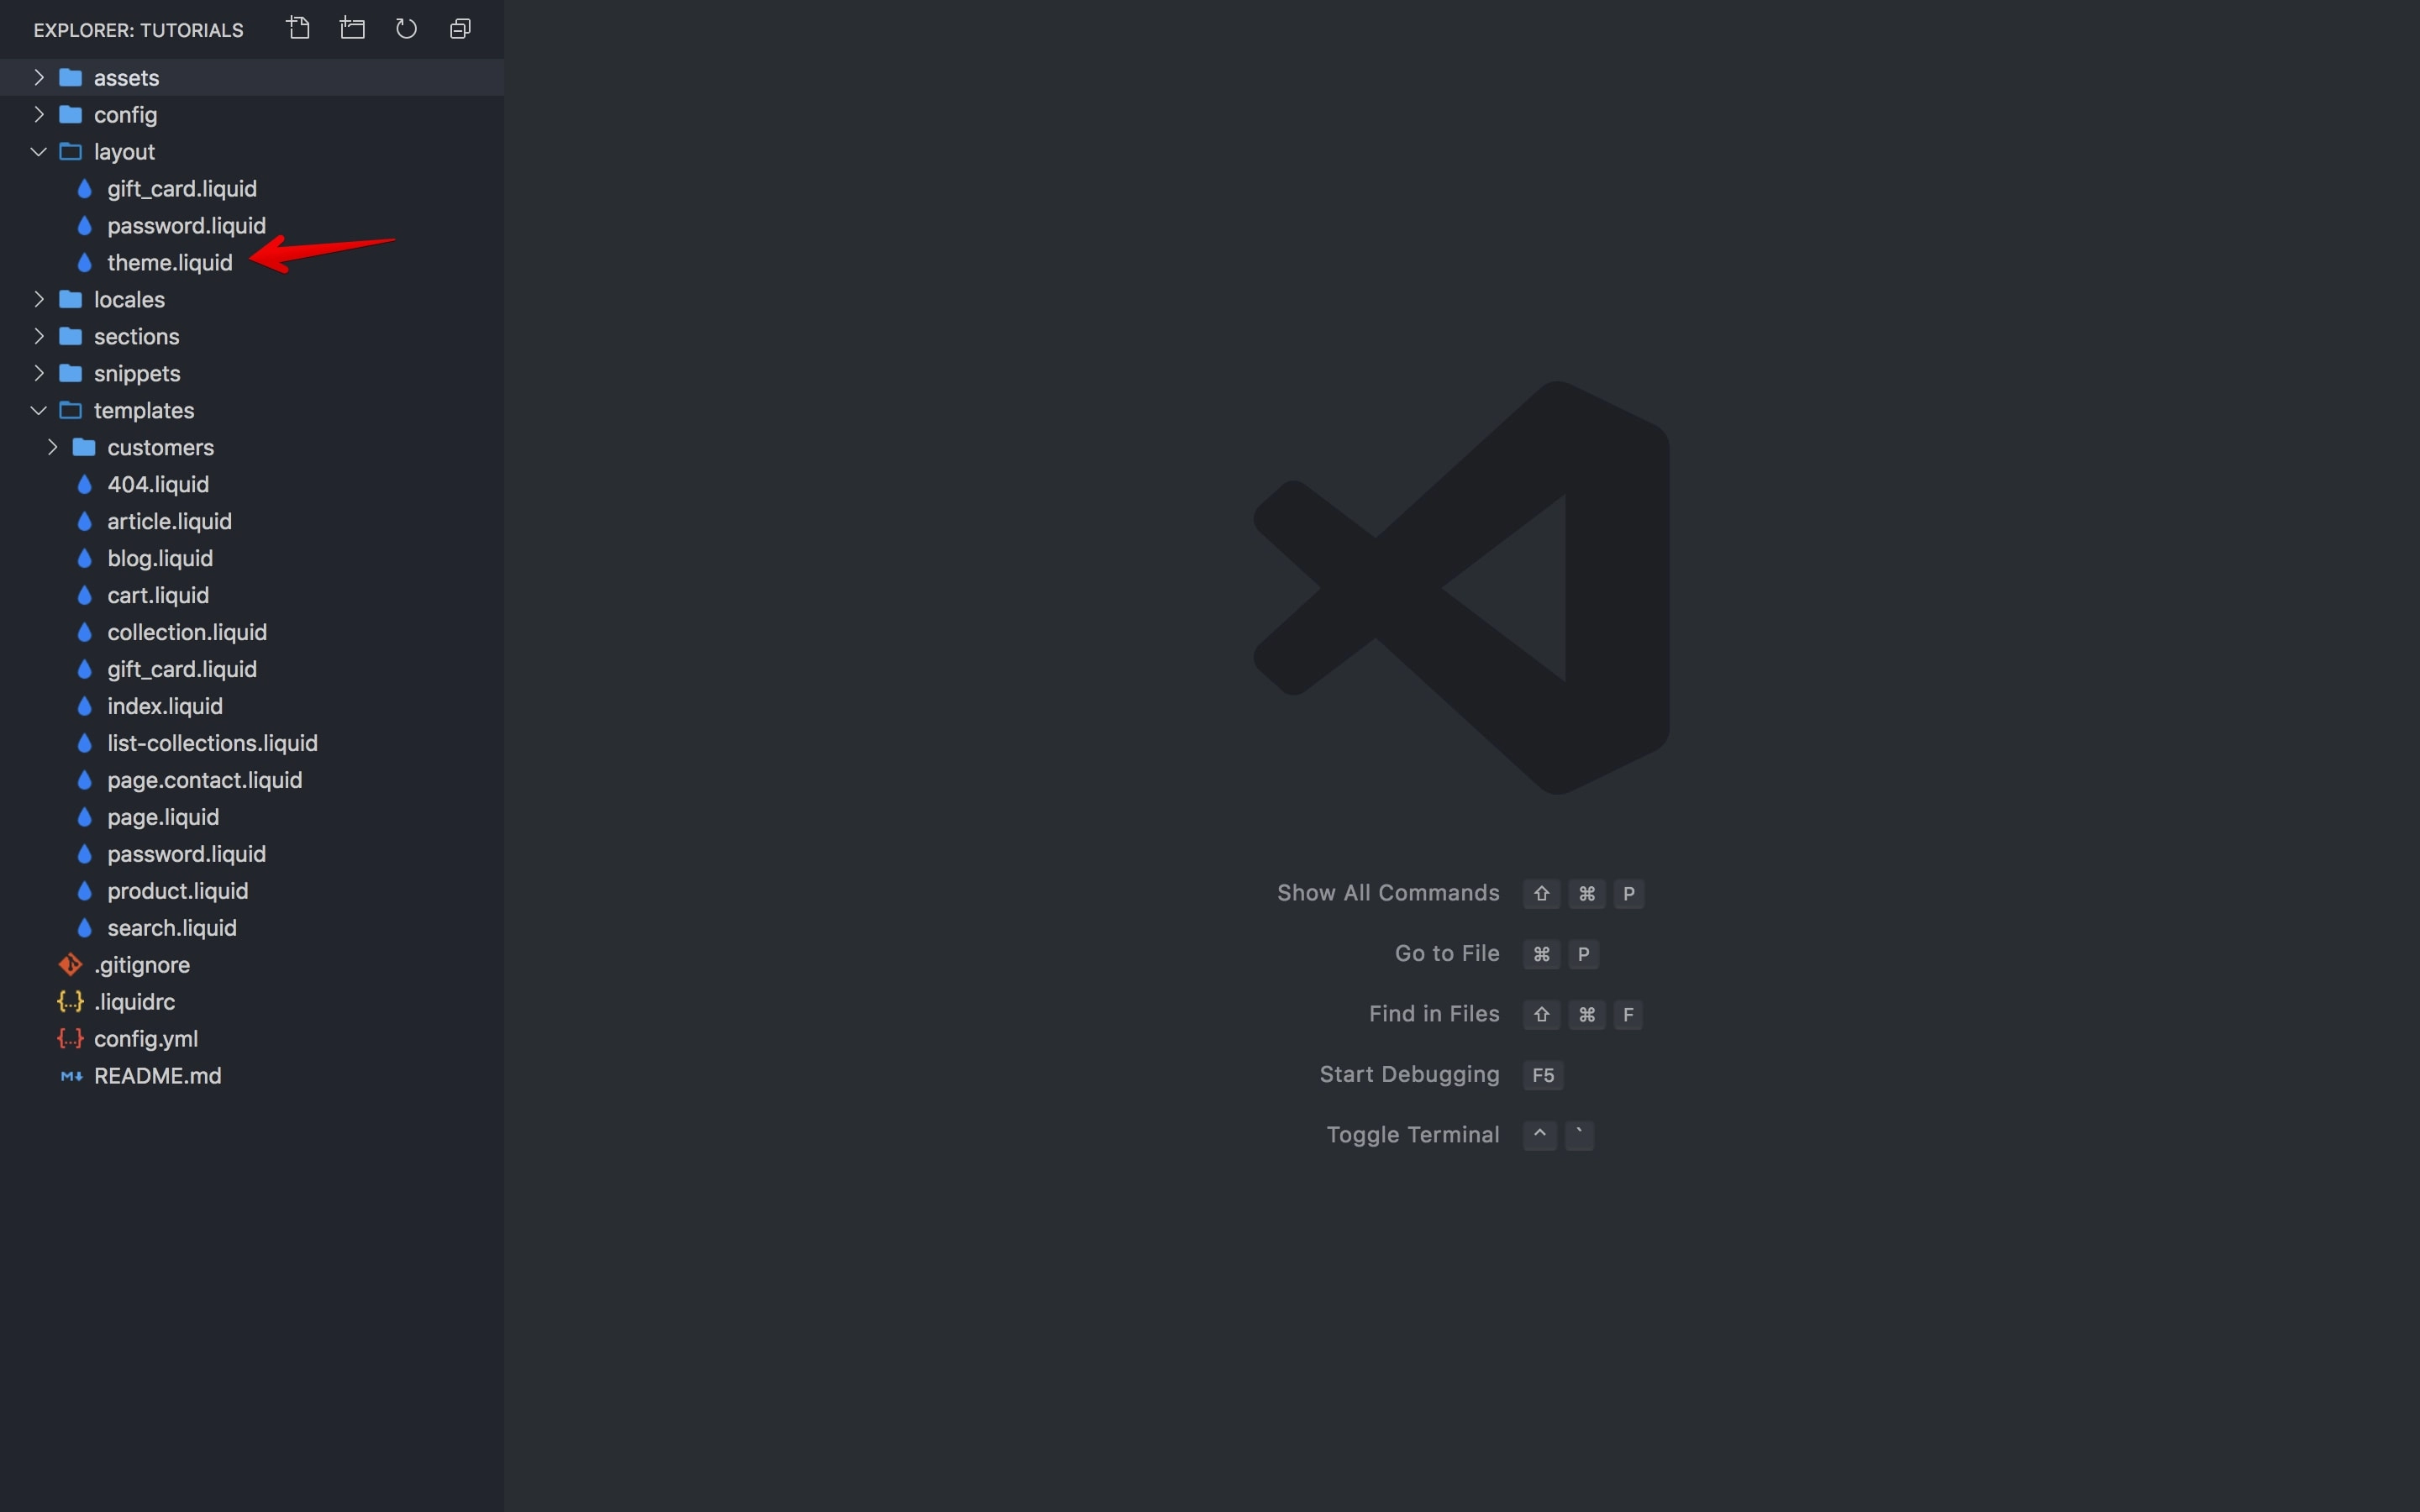Open the README.md file
The image size is (2420, 1512).
pos(157,1076)
